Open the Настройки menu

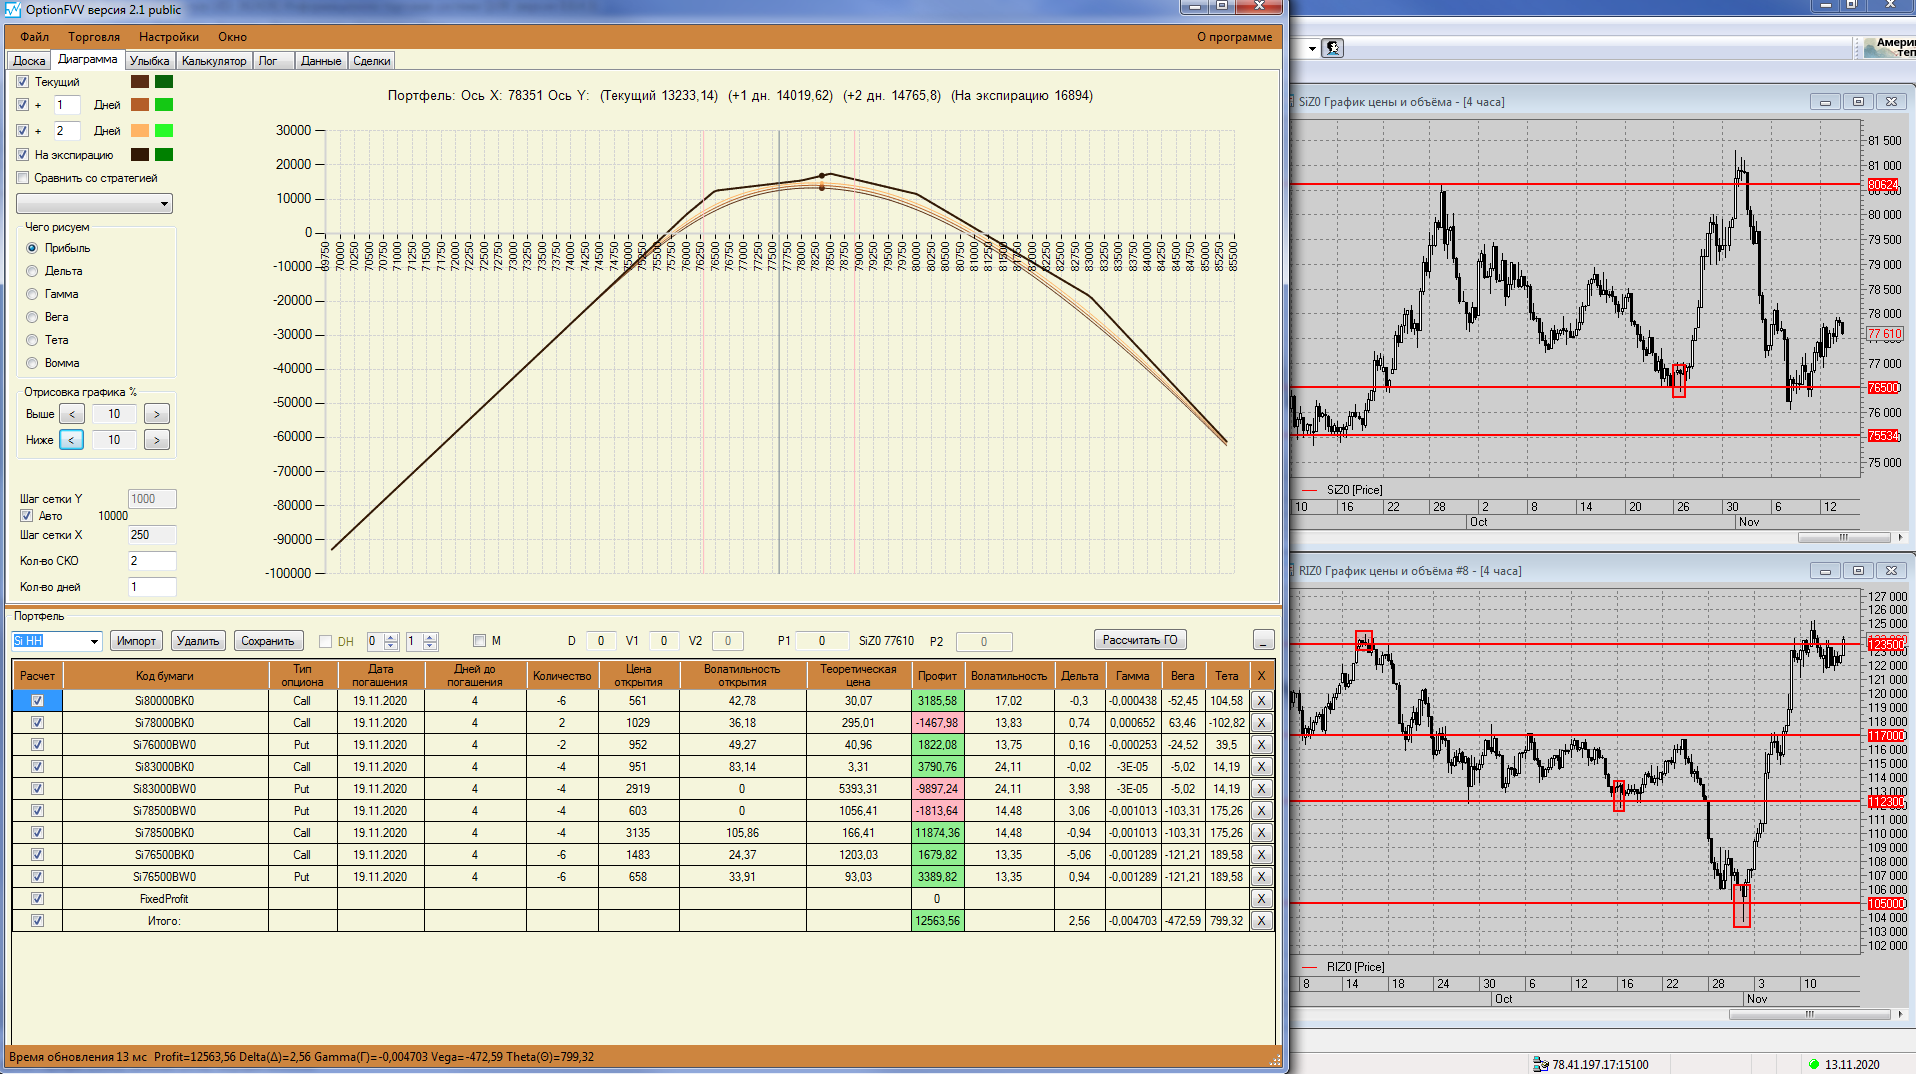(169, 37)
